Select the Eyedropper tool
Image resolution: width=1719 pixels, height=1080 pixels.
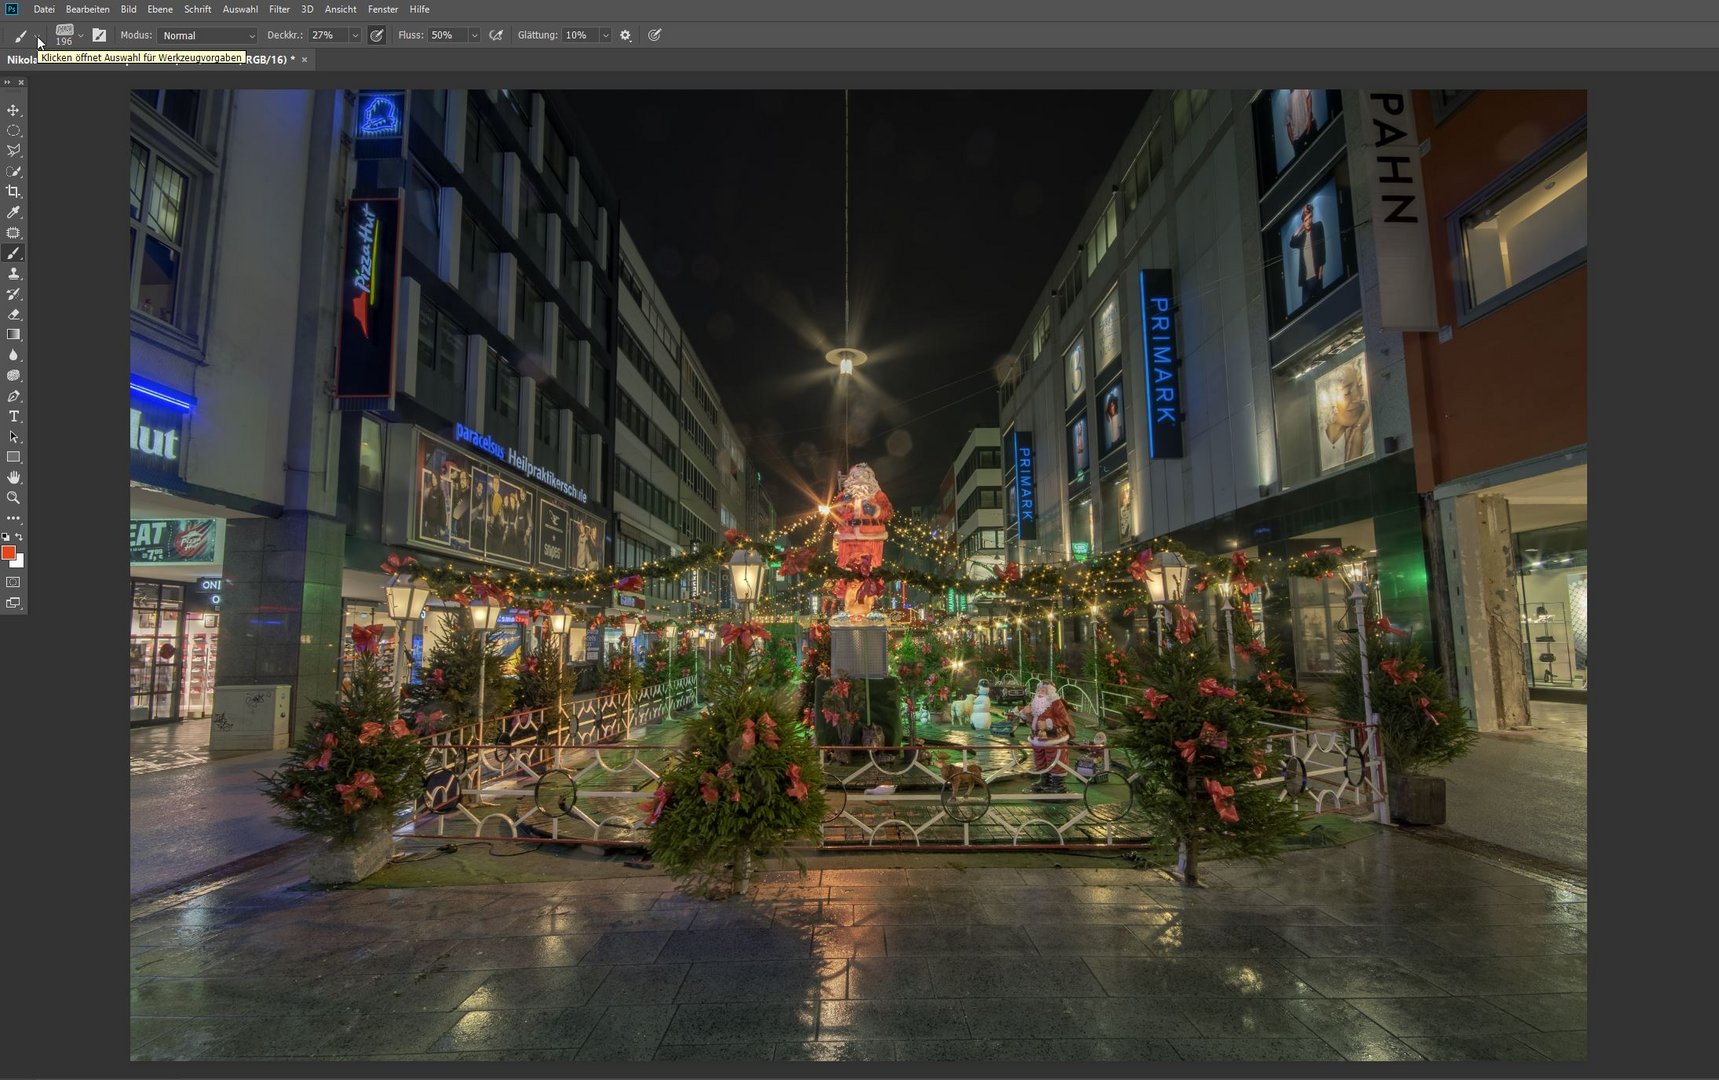click(13, 212)
